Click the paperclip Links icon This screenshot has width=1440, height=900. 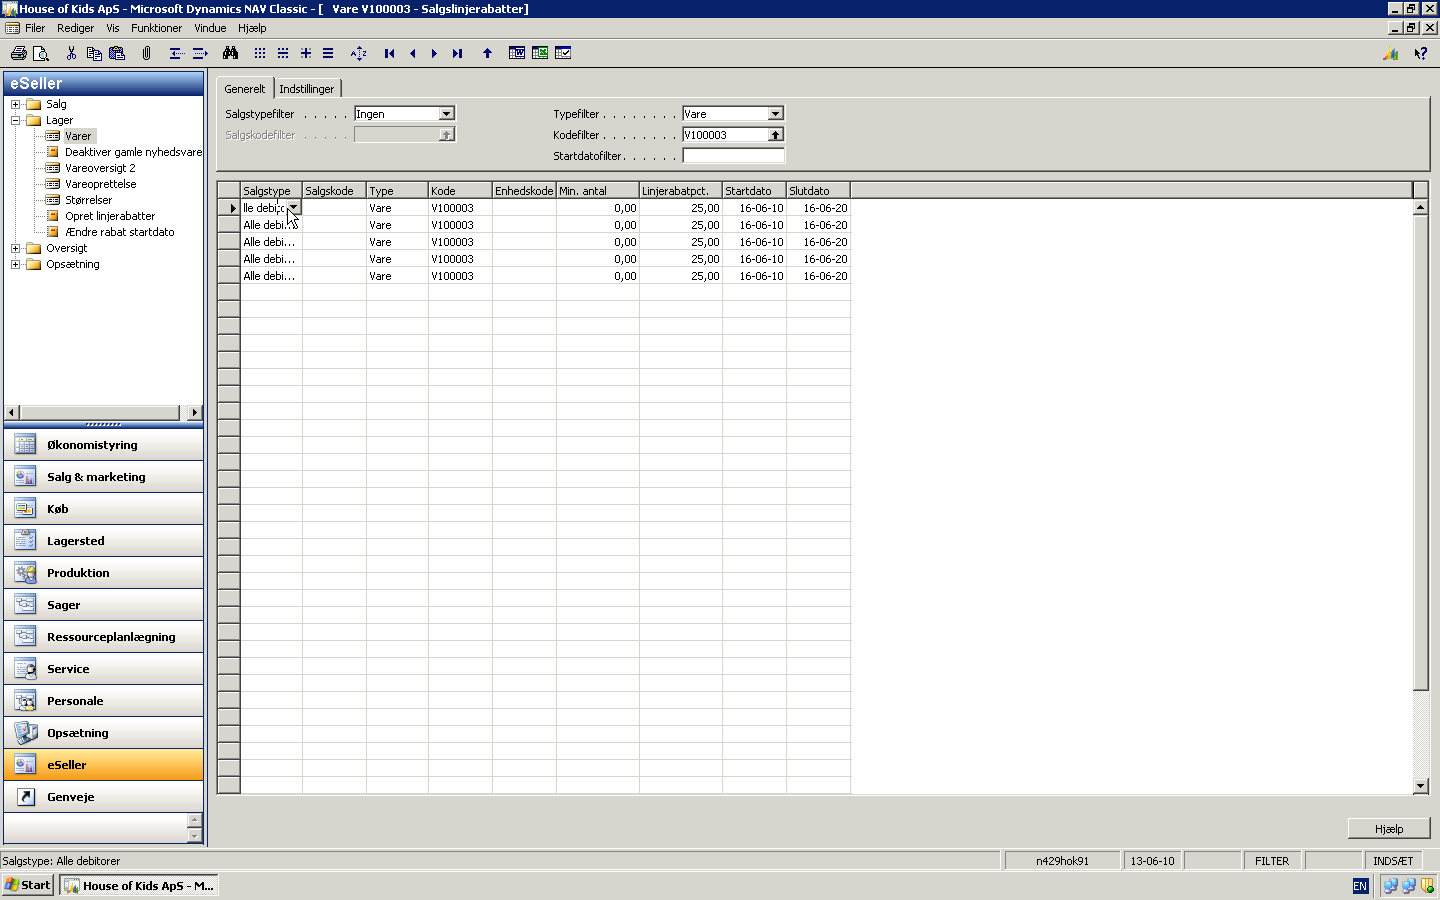coord(146,53)
